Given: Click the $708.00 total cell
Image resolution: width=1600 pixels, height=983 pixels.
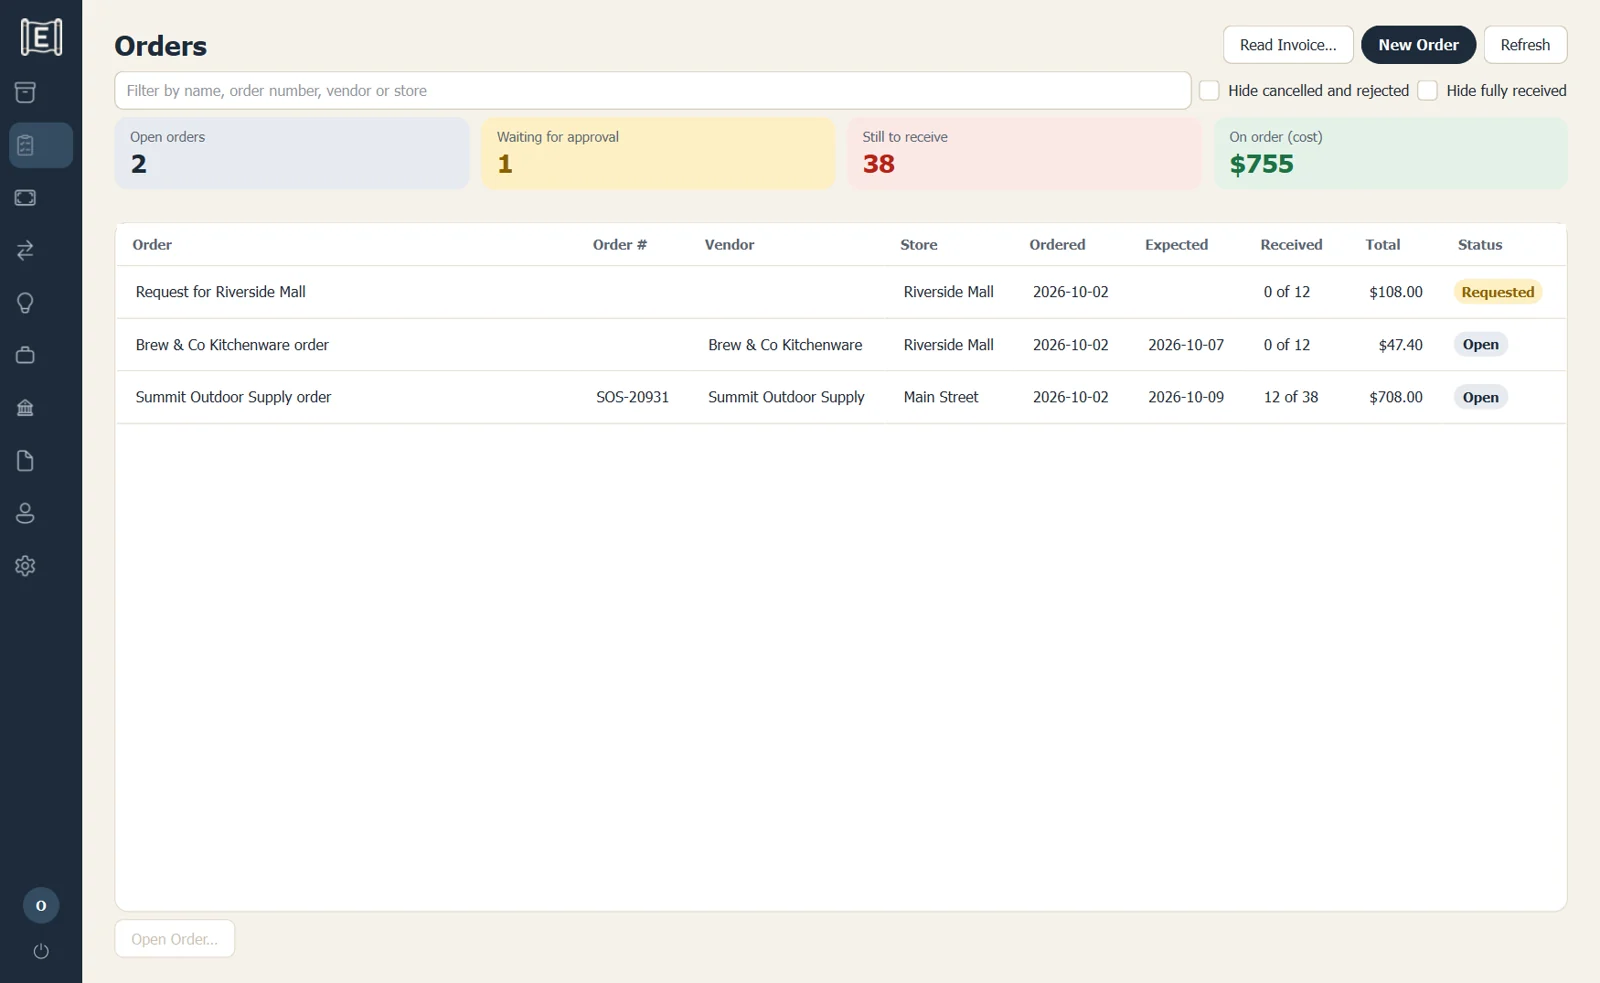Looking at the screenshot, I should (1396, 397).
